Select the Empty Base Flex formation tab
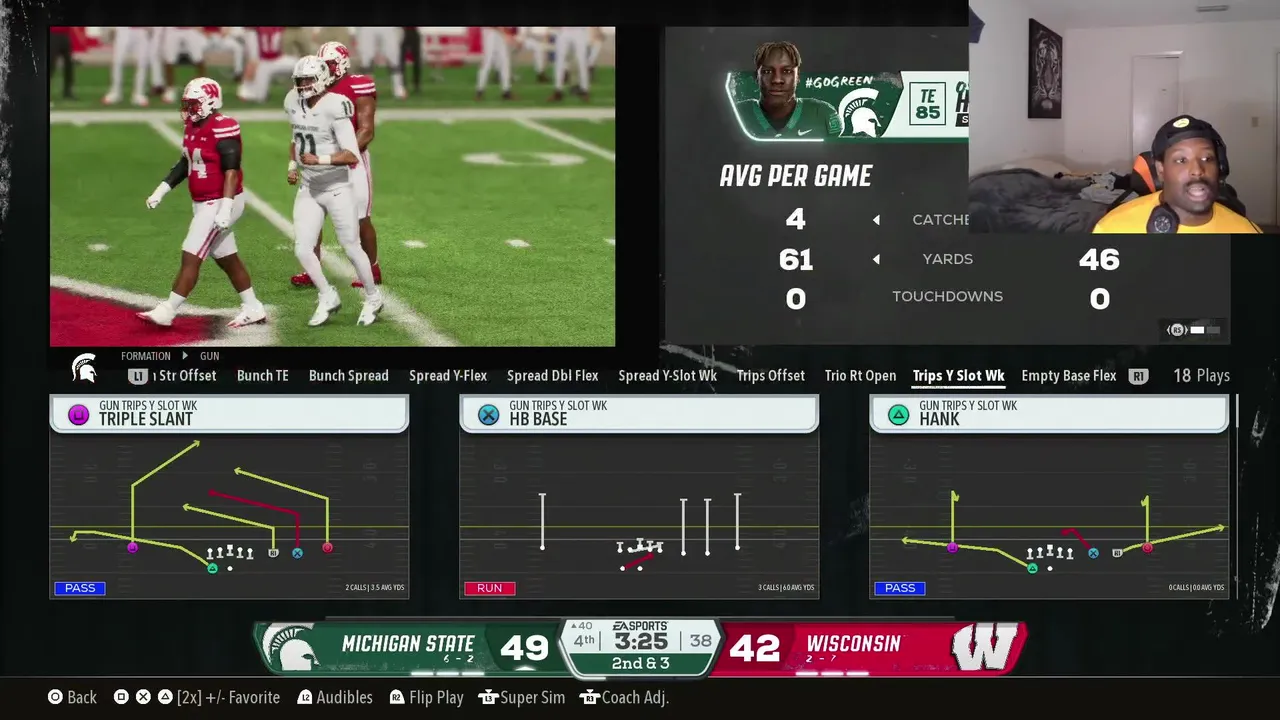 click(1069, 376)
